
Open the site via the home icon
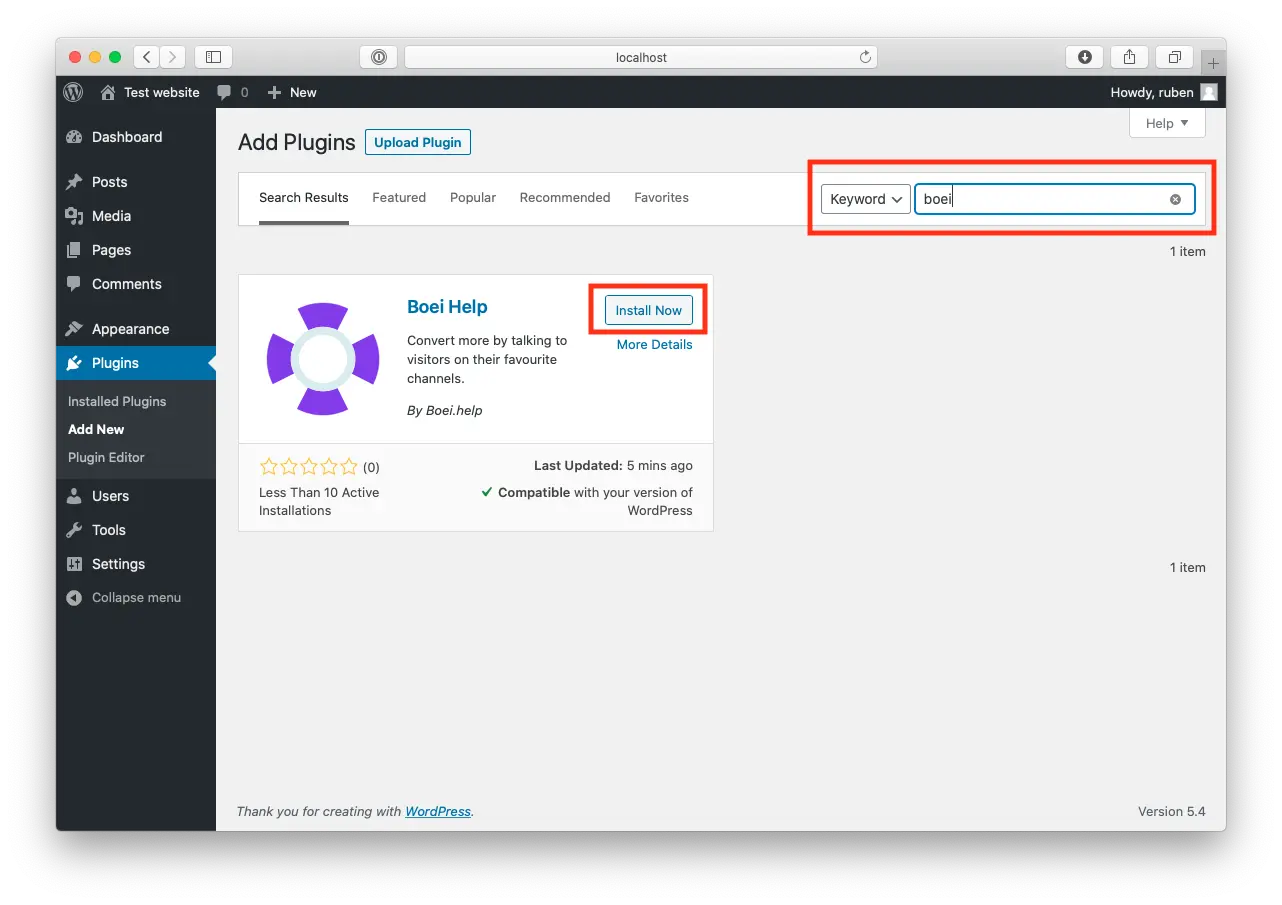pyautogui.click(x=108, y=92)
